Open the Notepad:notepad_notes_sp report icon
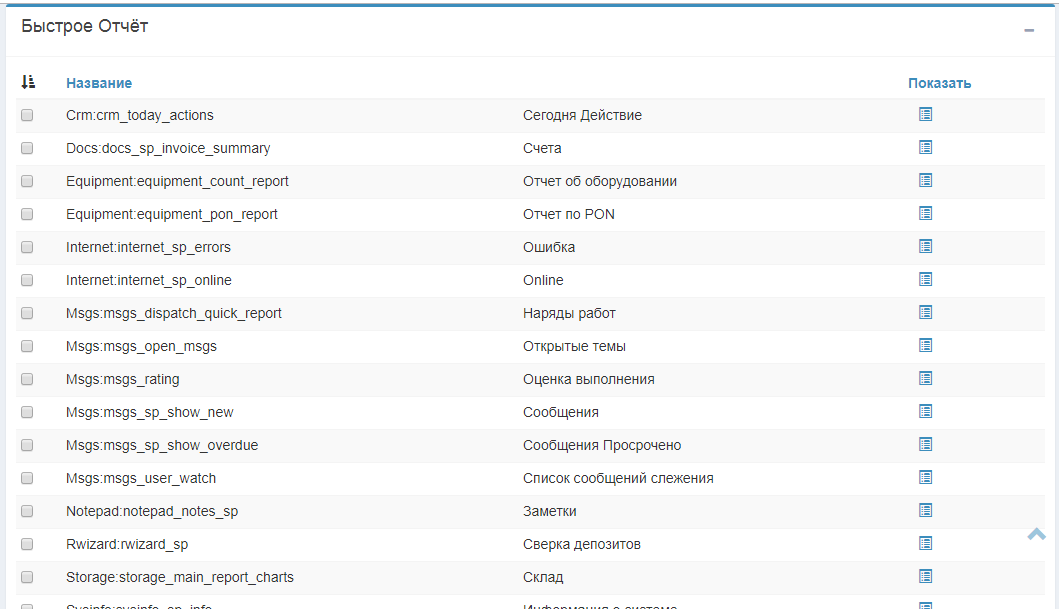Image resolution: width=1059 pixels, height=609 pixels. coord(925,511)
